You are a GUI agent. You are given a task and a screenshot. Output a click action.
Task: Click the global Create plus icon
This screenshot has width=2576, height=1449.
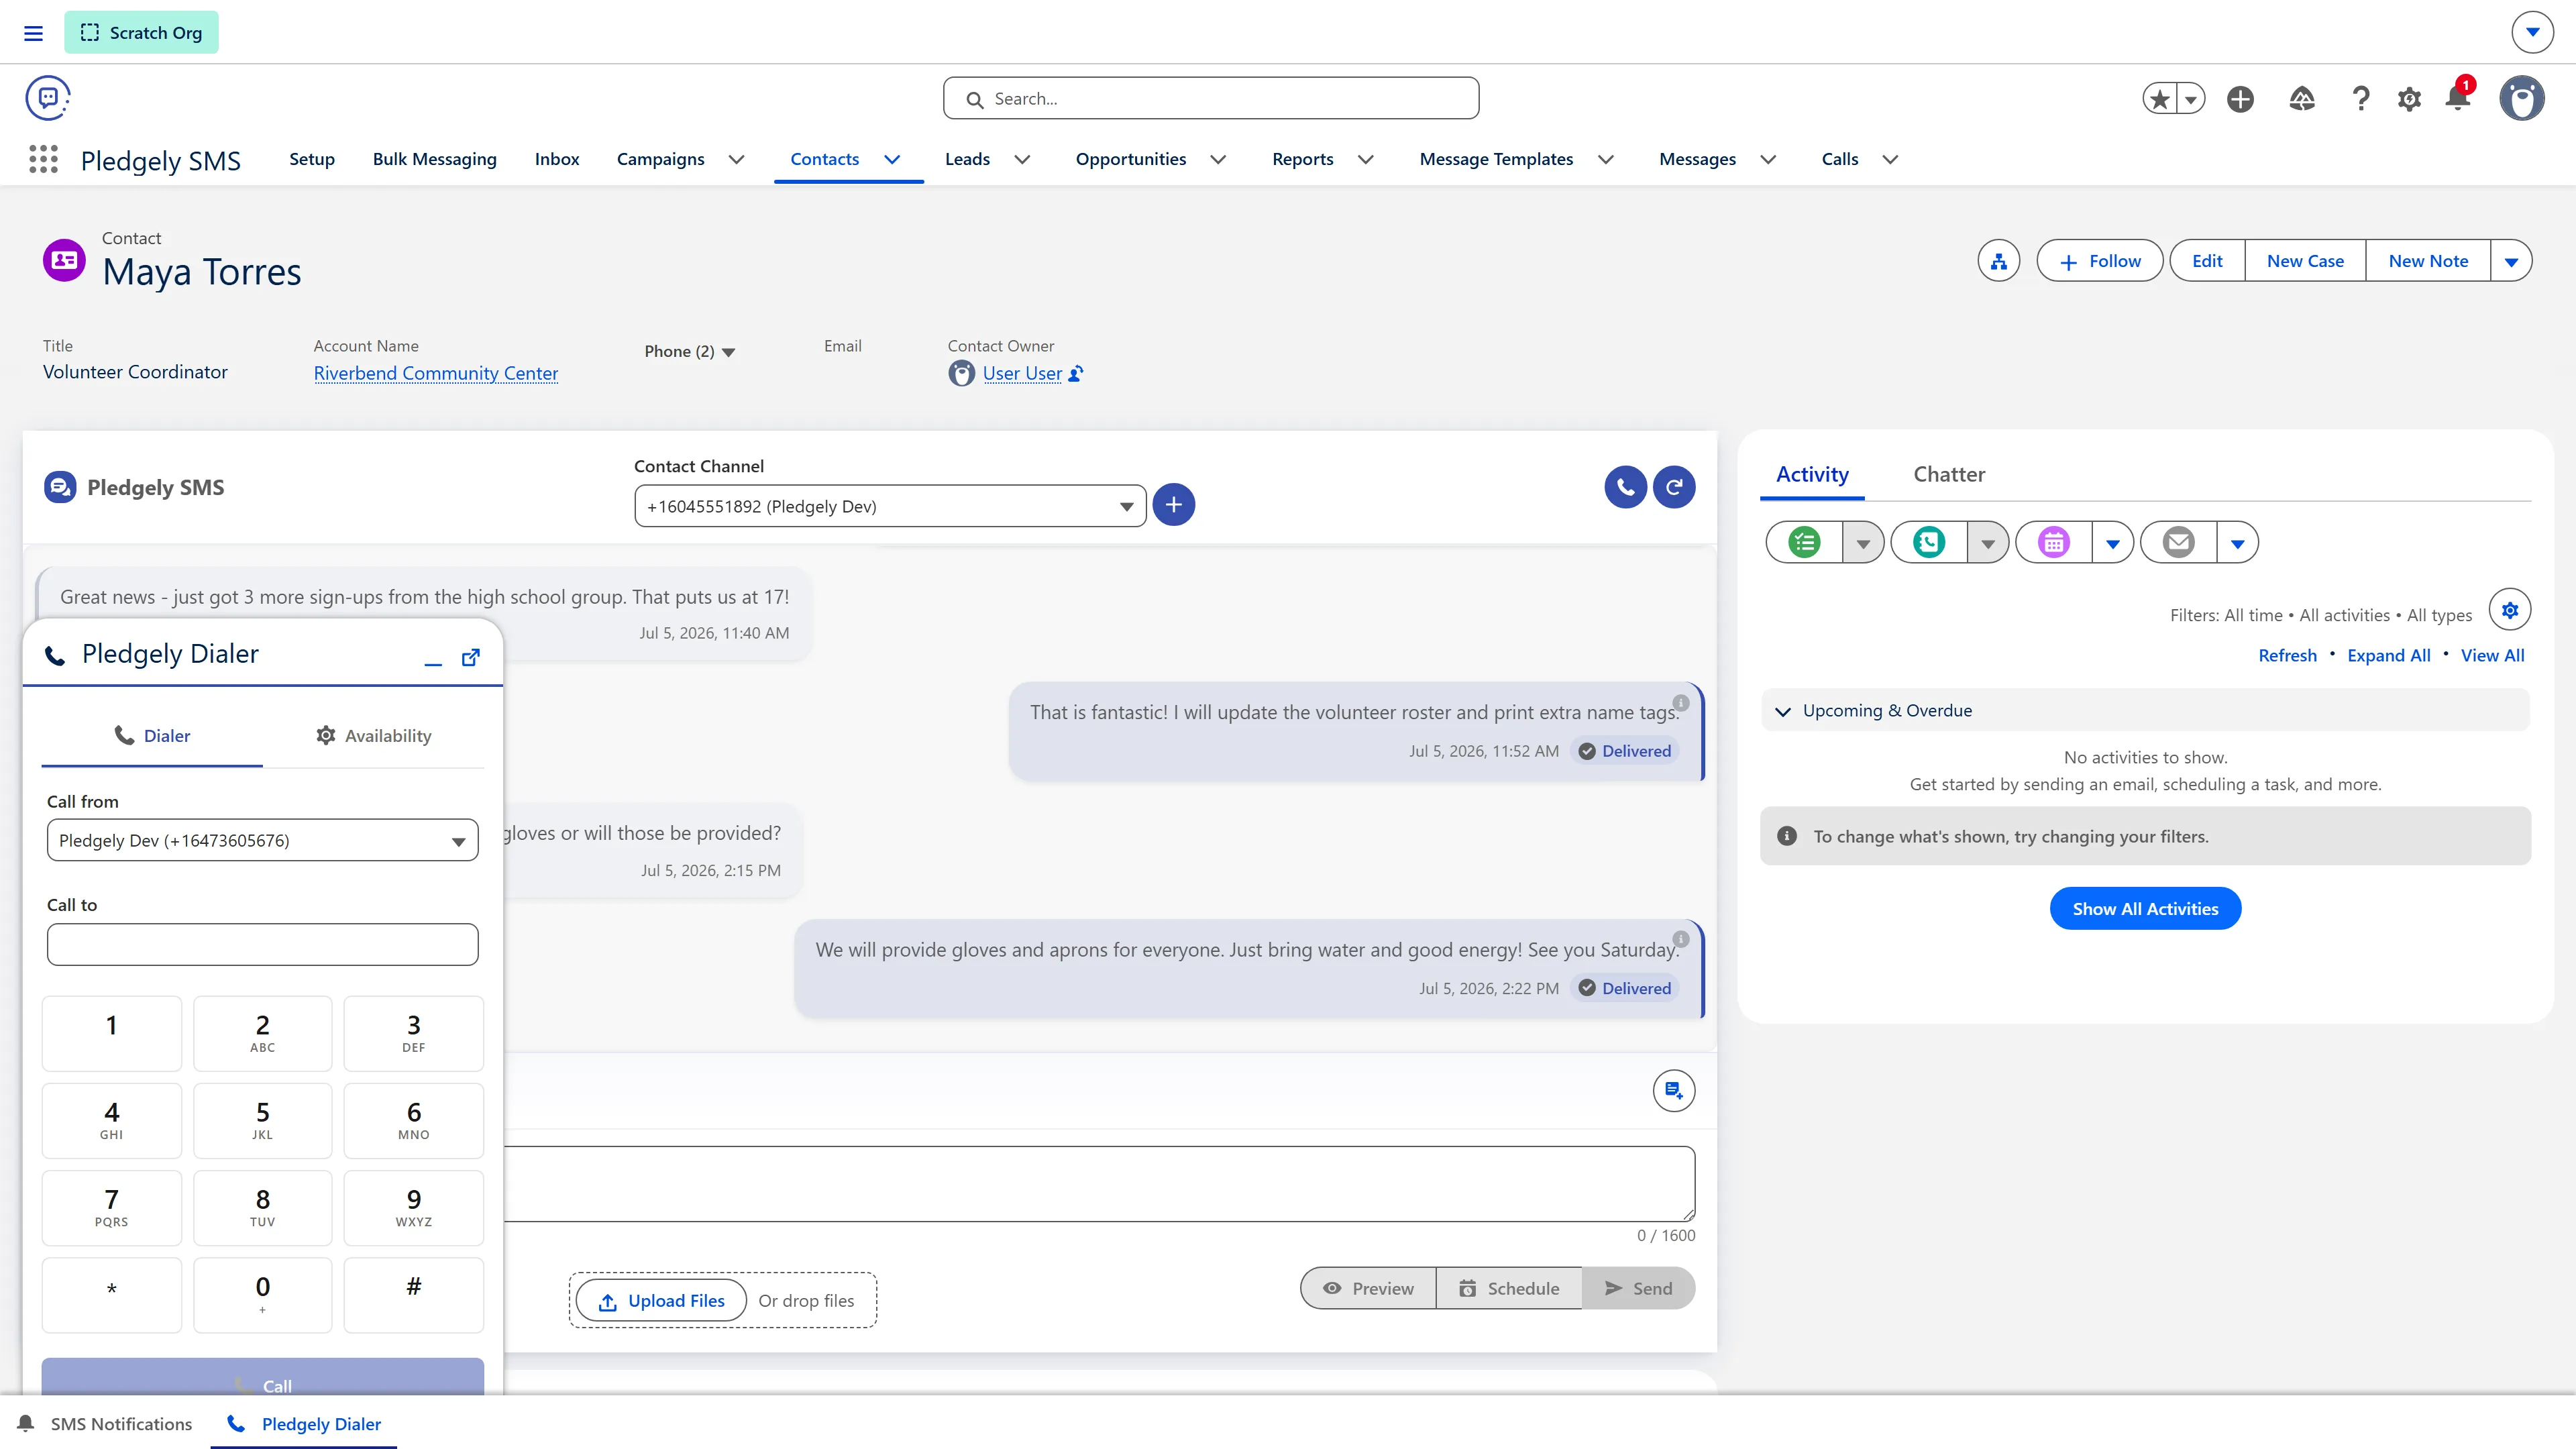pos(2240,99)
